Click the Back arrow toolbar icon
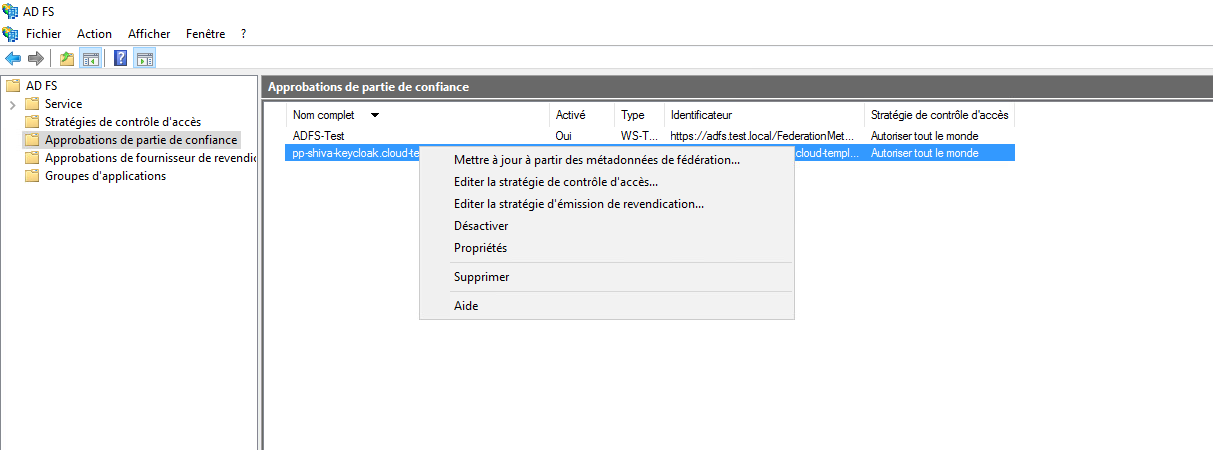The width and height of the screenshot is (1213, 450). (x=13, y=58)
